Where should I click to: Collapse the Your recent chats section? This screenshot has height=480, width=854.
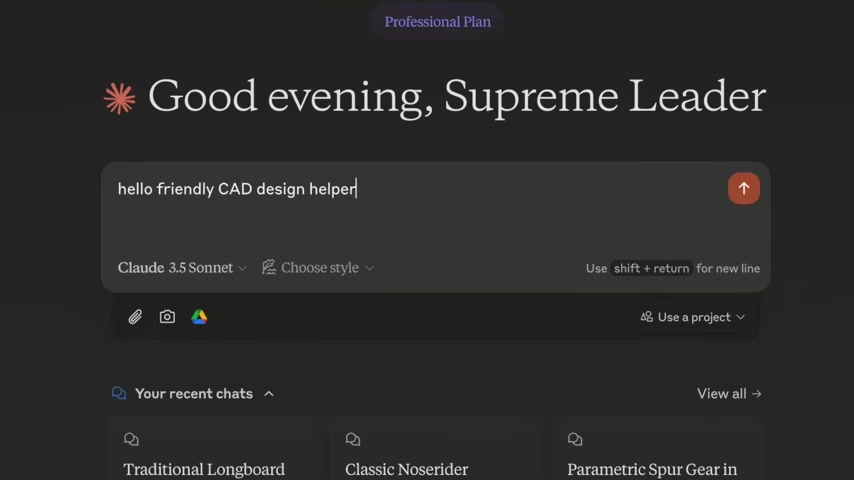coord(269,393)
